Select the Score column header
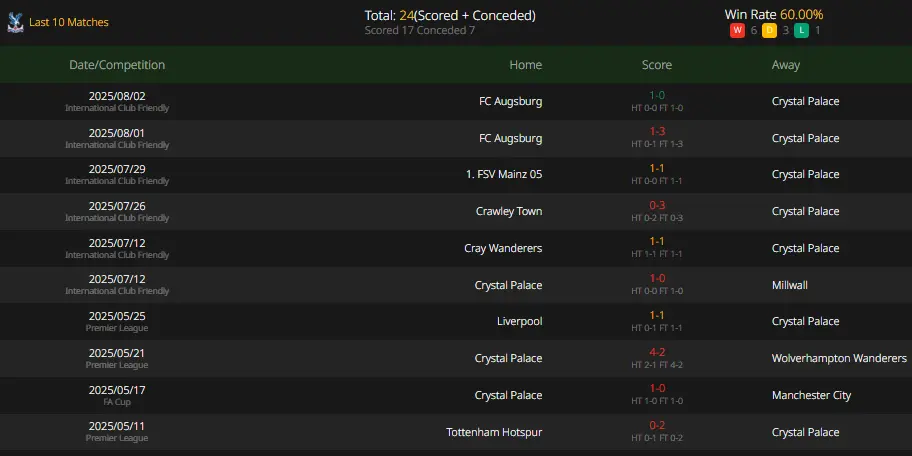 657,65
